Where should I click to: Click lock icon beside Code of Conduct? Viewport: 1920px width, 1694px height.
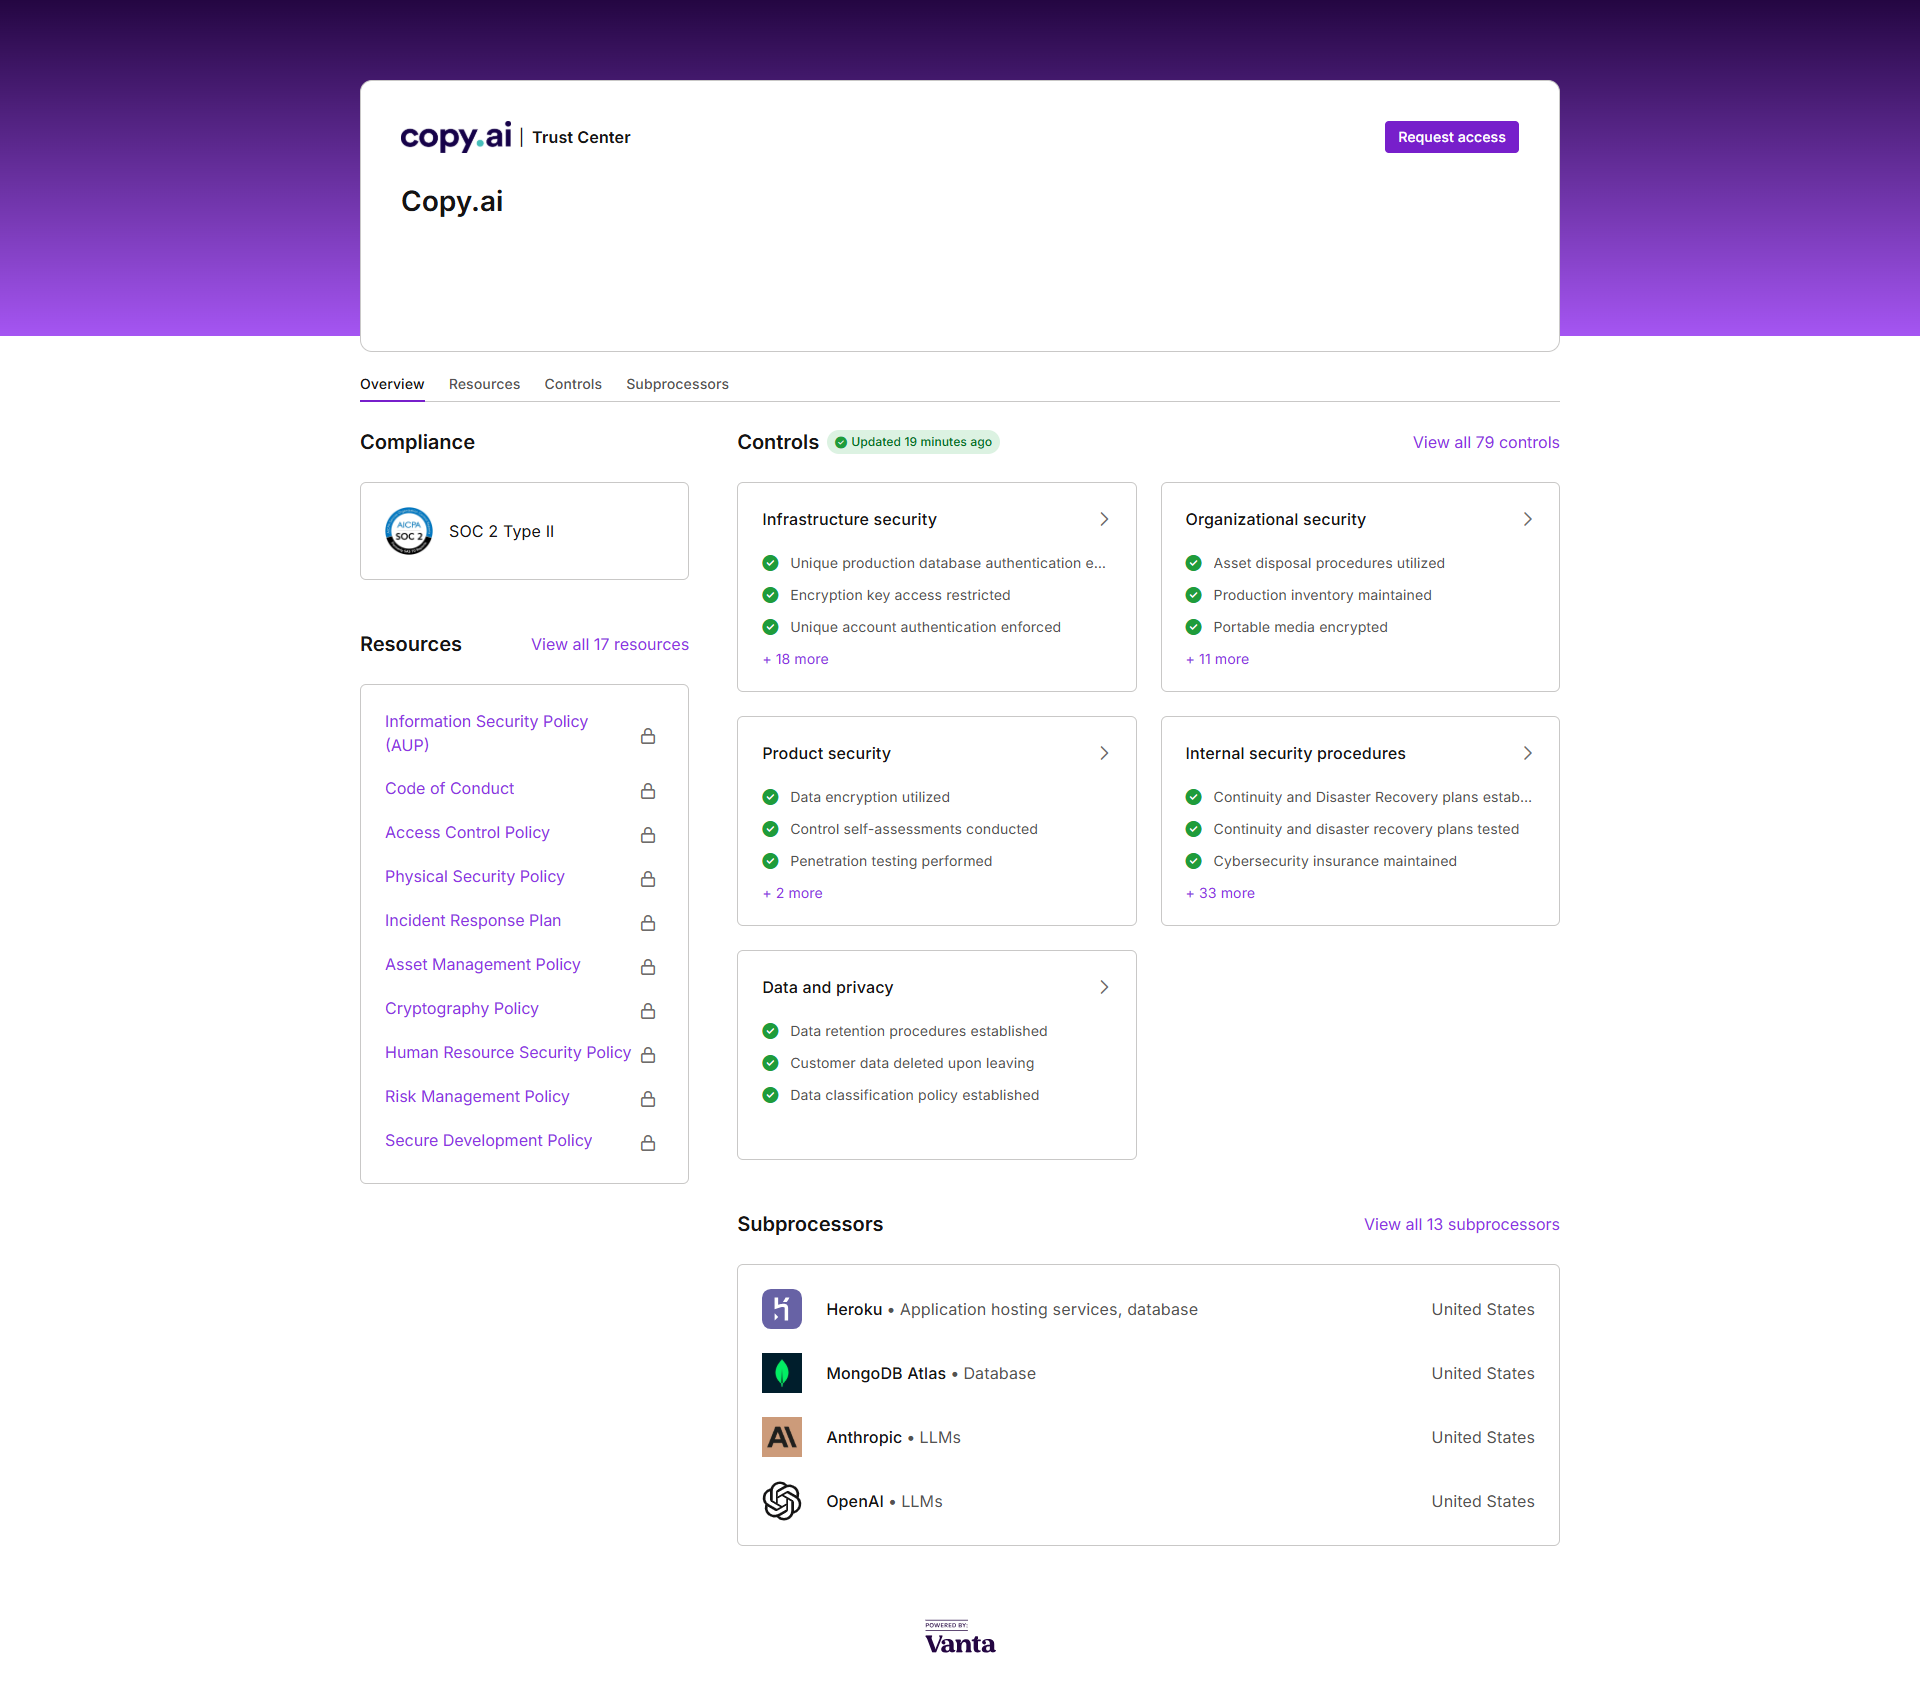[x=648, y=791]
